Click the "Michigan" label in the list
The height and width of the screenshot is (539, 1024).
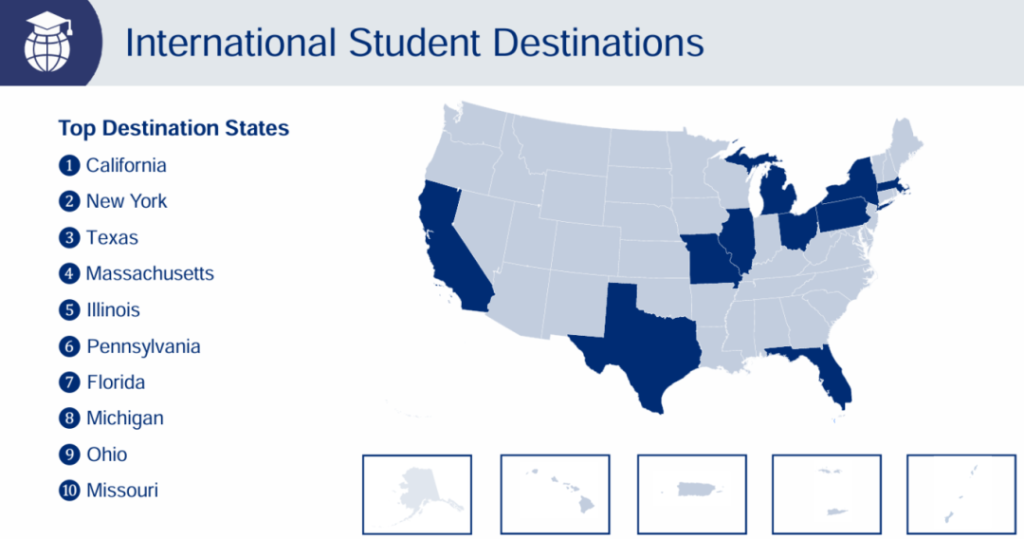125,418
